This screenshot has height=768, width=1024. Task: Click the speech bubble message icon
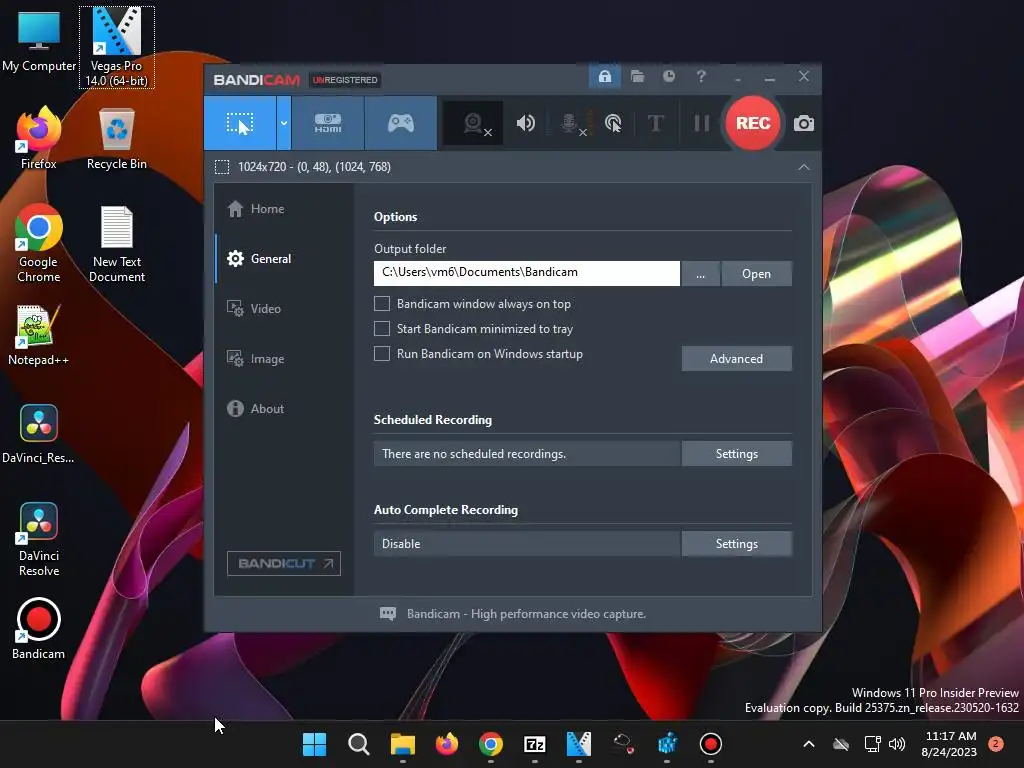pyautogui.click(x=388, y=614)
